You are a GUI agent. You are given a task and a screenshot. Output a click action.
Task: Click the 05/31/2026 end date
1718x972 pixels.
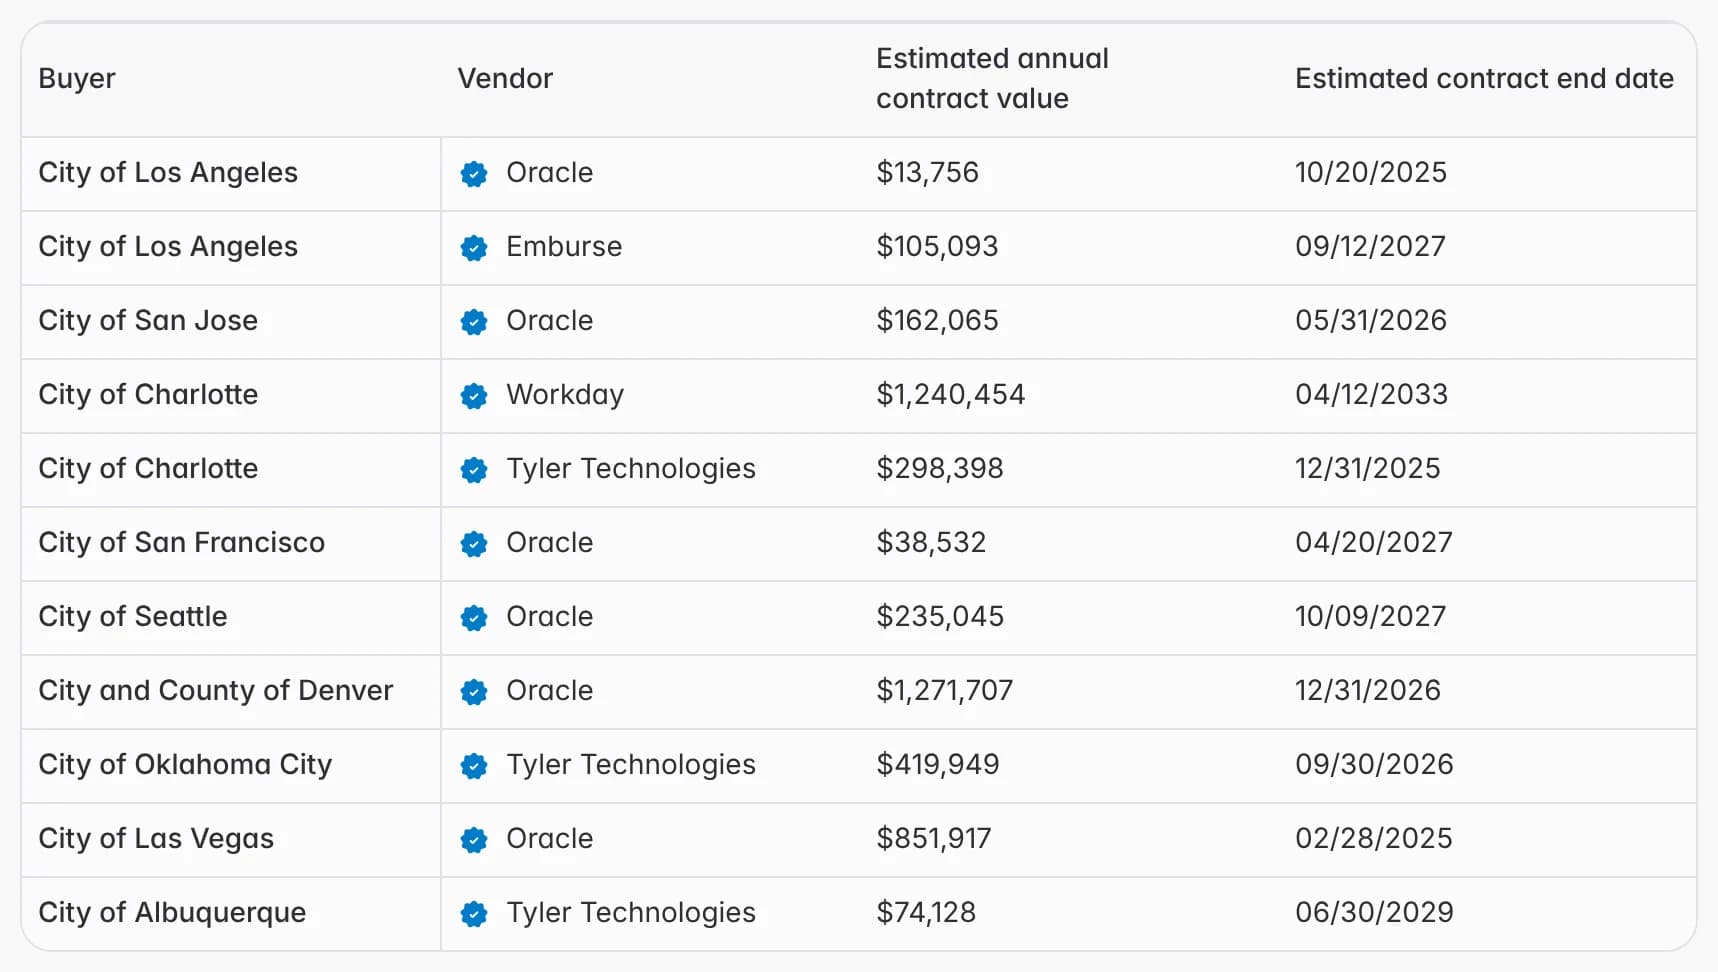click(1370, 320)
